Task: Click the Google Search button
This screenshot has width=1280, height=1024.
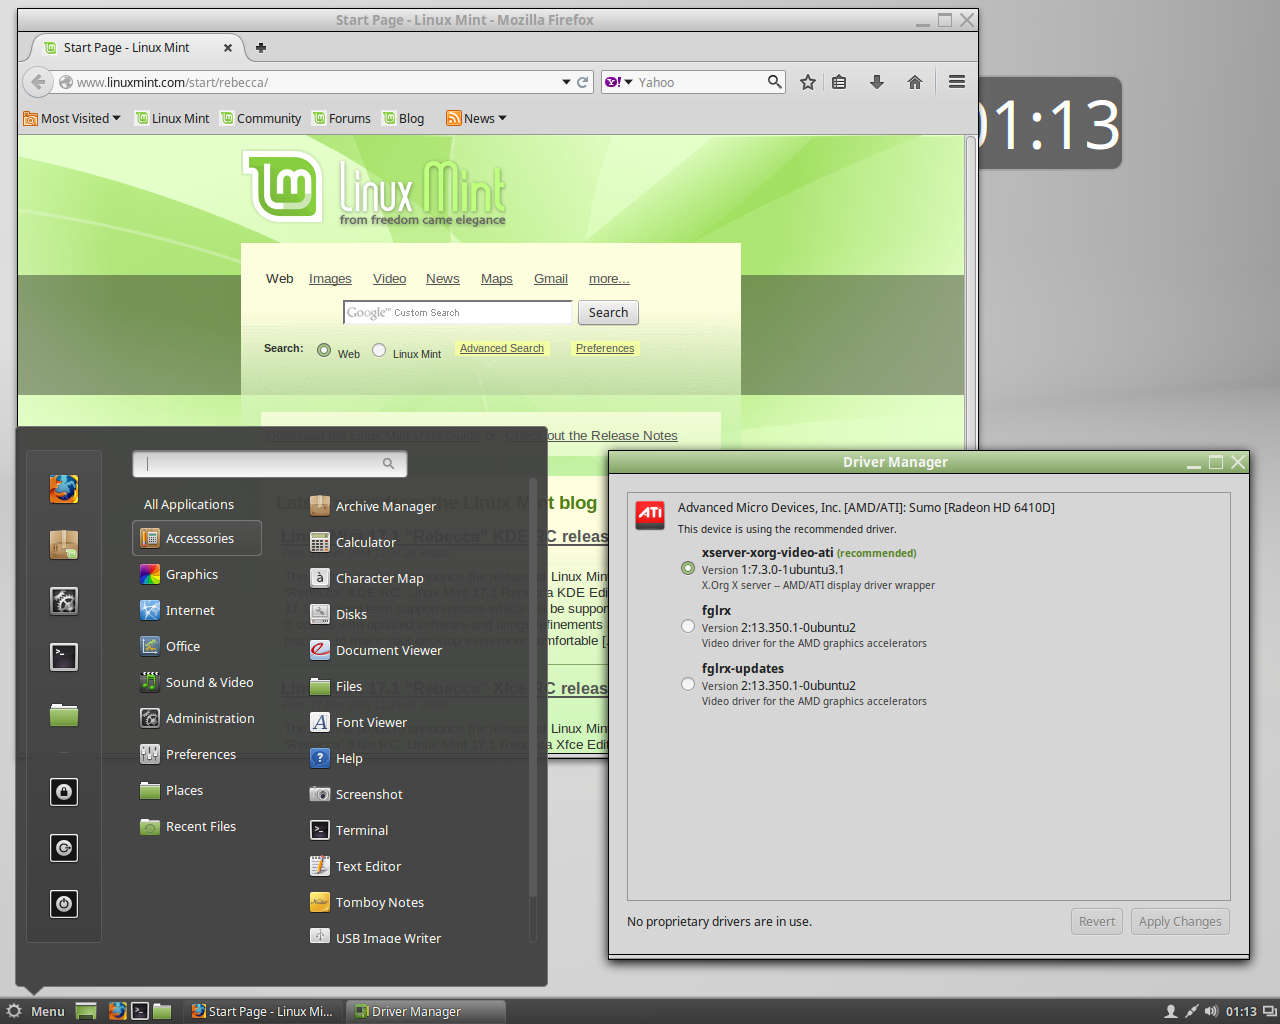Action: click(x=608, y=313)
